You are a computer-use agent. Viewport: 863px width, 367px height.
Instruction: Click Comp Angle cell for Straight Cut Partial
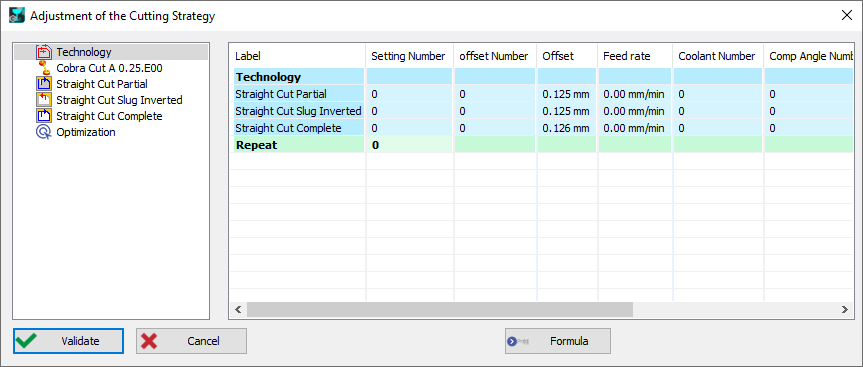coord(809,94)
